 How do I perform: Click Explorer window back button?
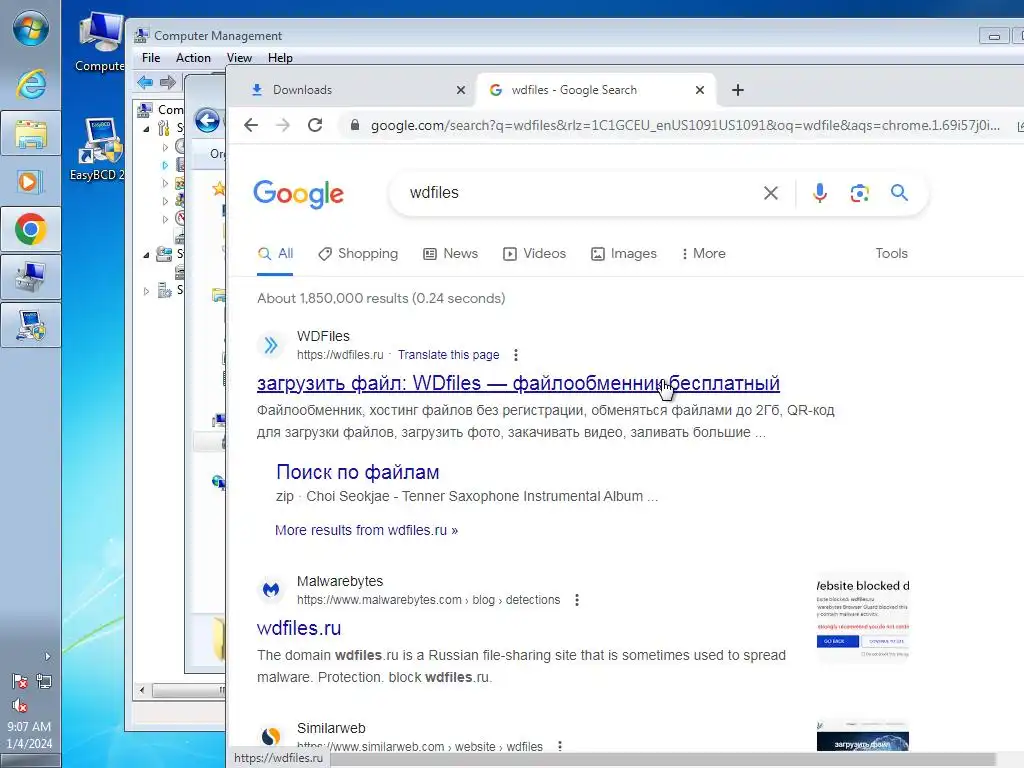207,121
